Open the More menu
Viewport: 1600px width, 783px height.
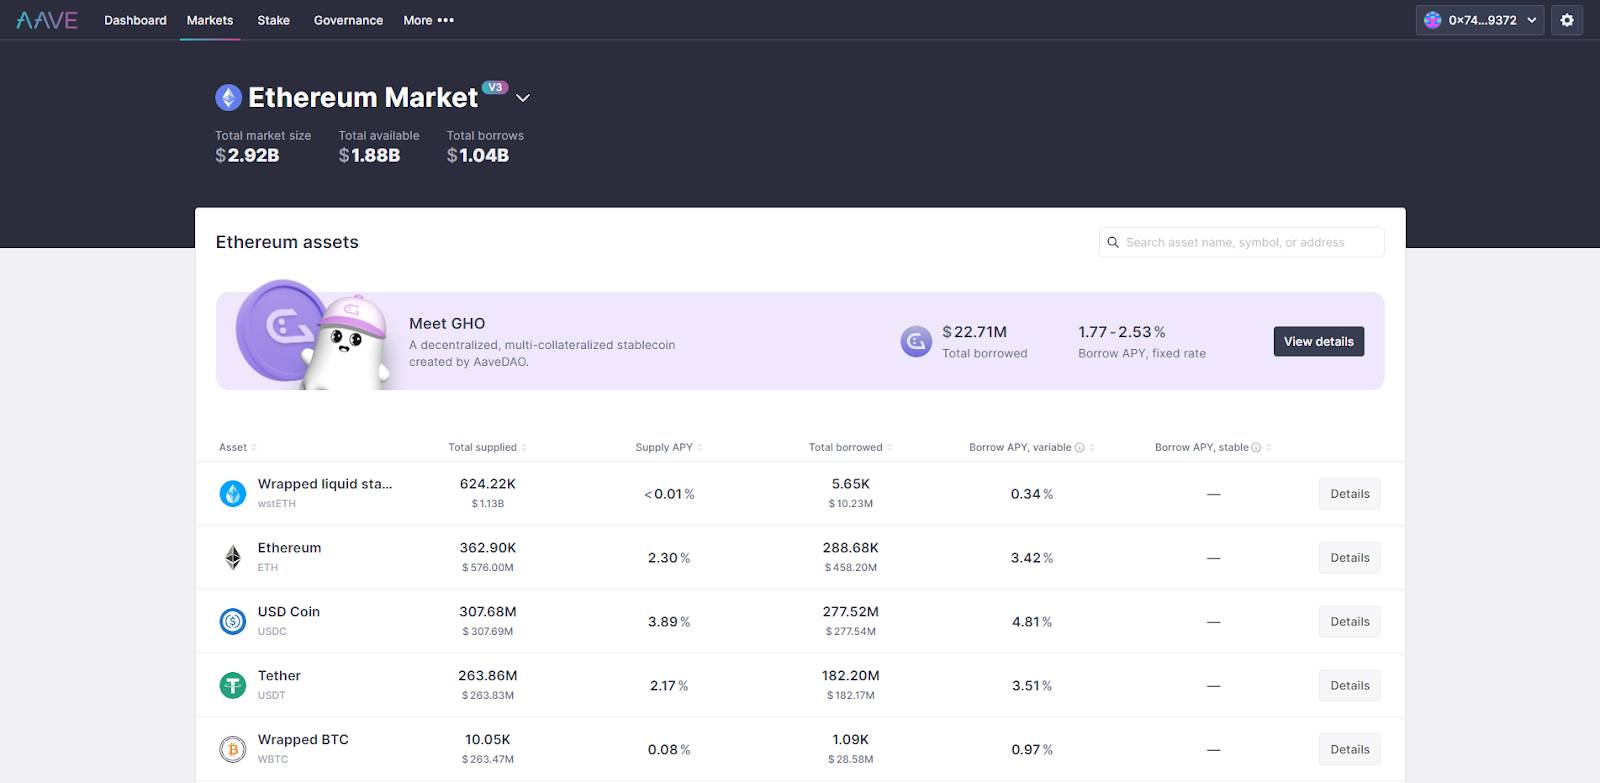(x=428, y=20)
